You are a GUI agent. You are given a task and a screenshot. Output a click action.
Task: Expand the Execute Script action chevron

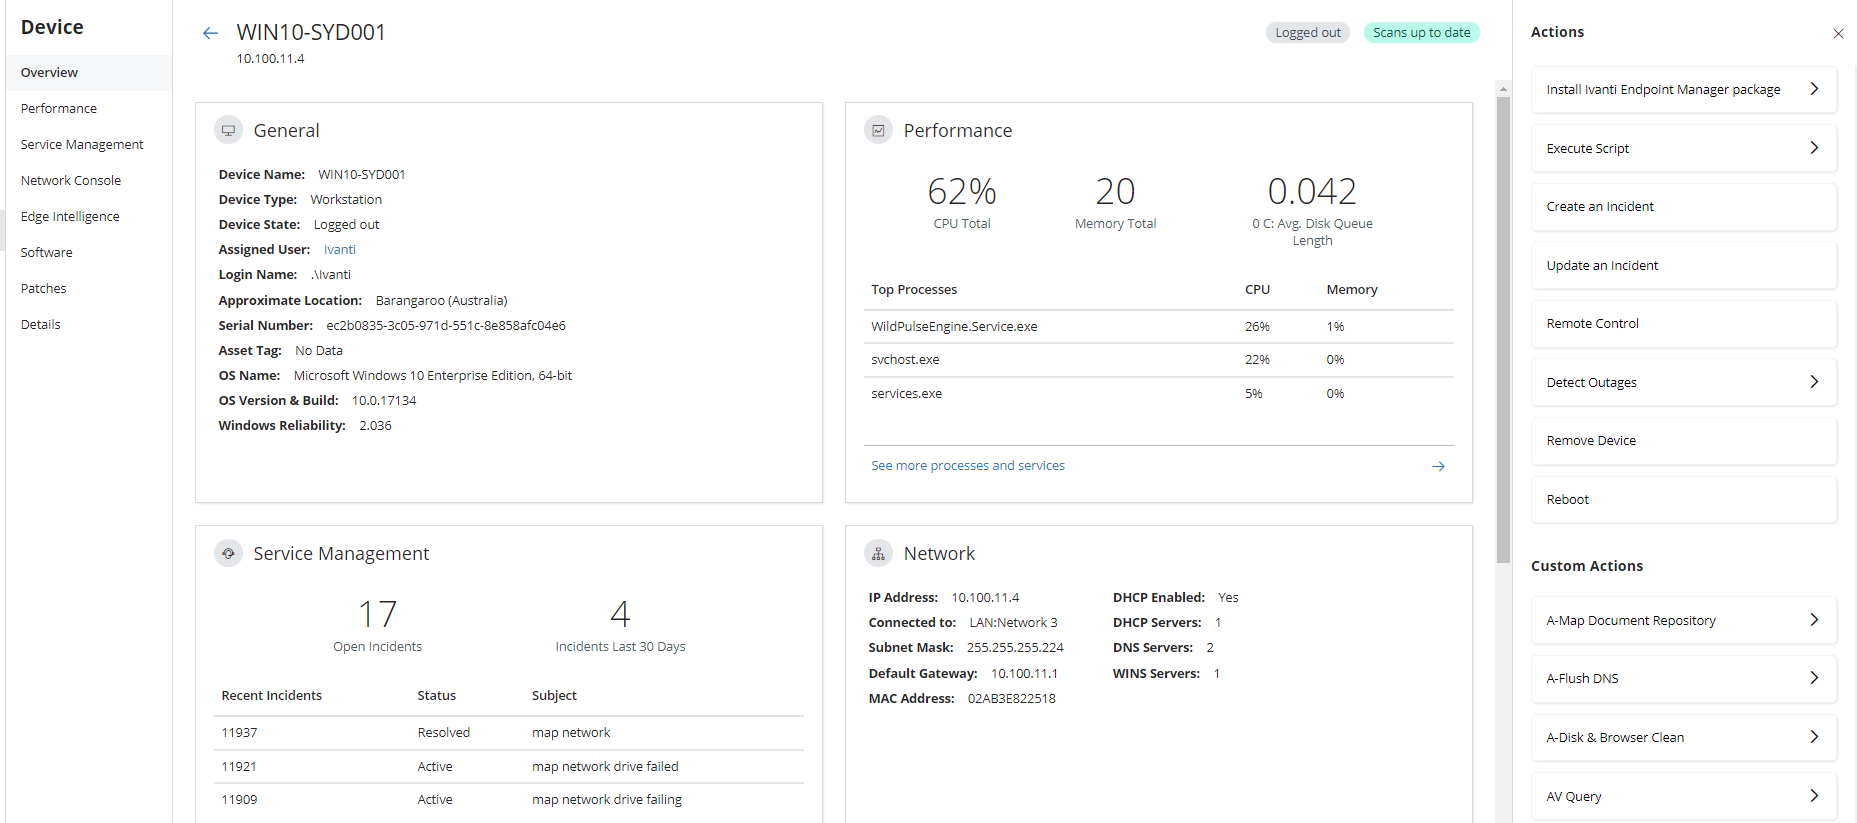click(x=1814, y=148)
